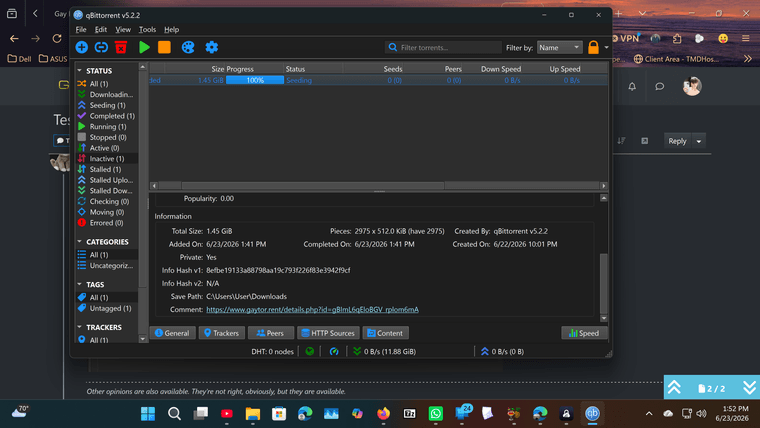
Task: Collapse the STATUS sidebar section
Action: coord(79,71)
